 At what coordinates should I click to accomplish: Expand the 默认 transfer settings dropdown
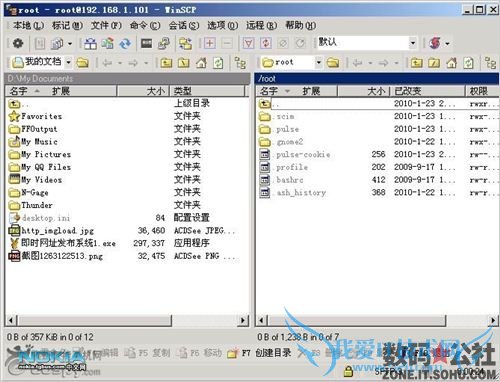click(413, 43)
